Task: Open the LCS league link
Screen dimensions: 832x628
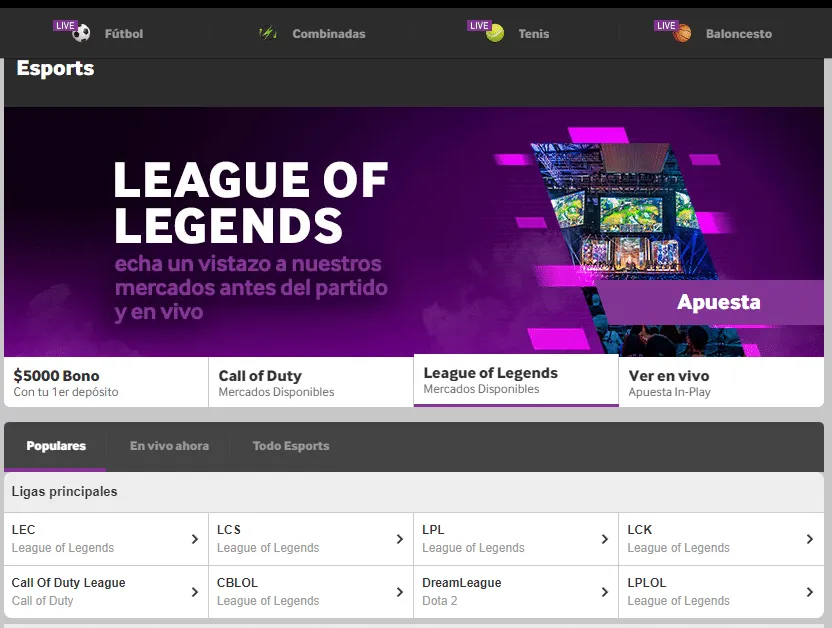Action: [x=311, y=539]
